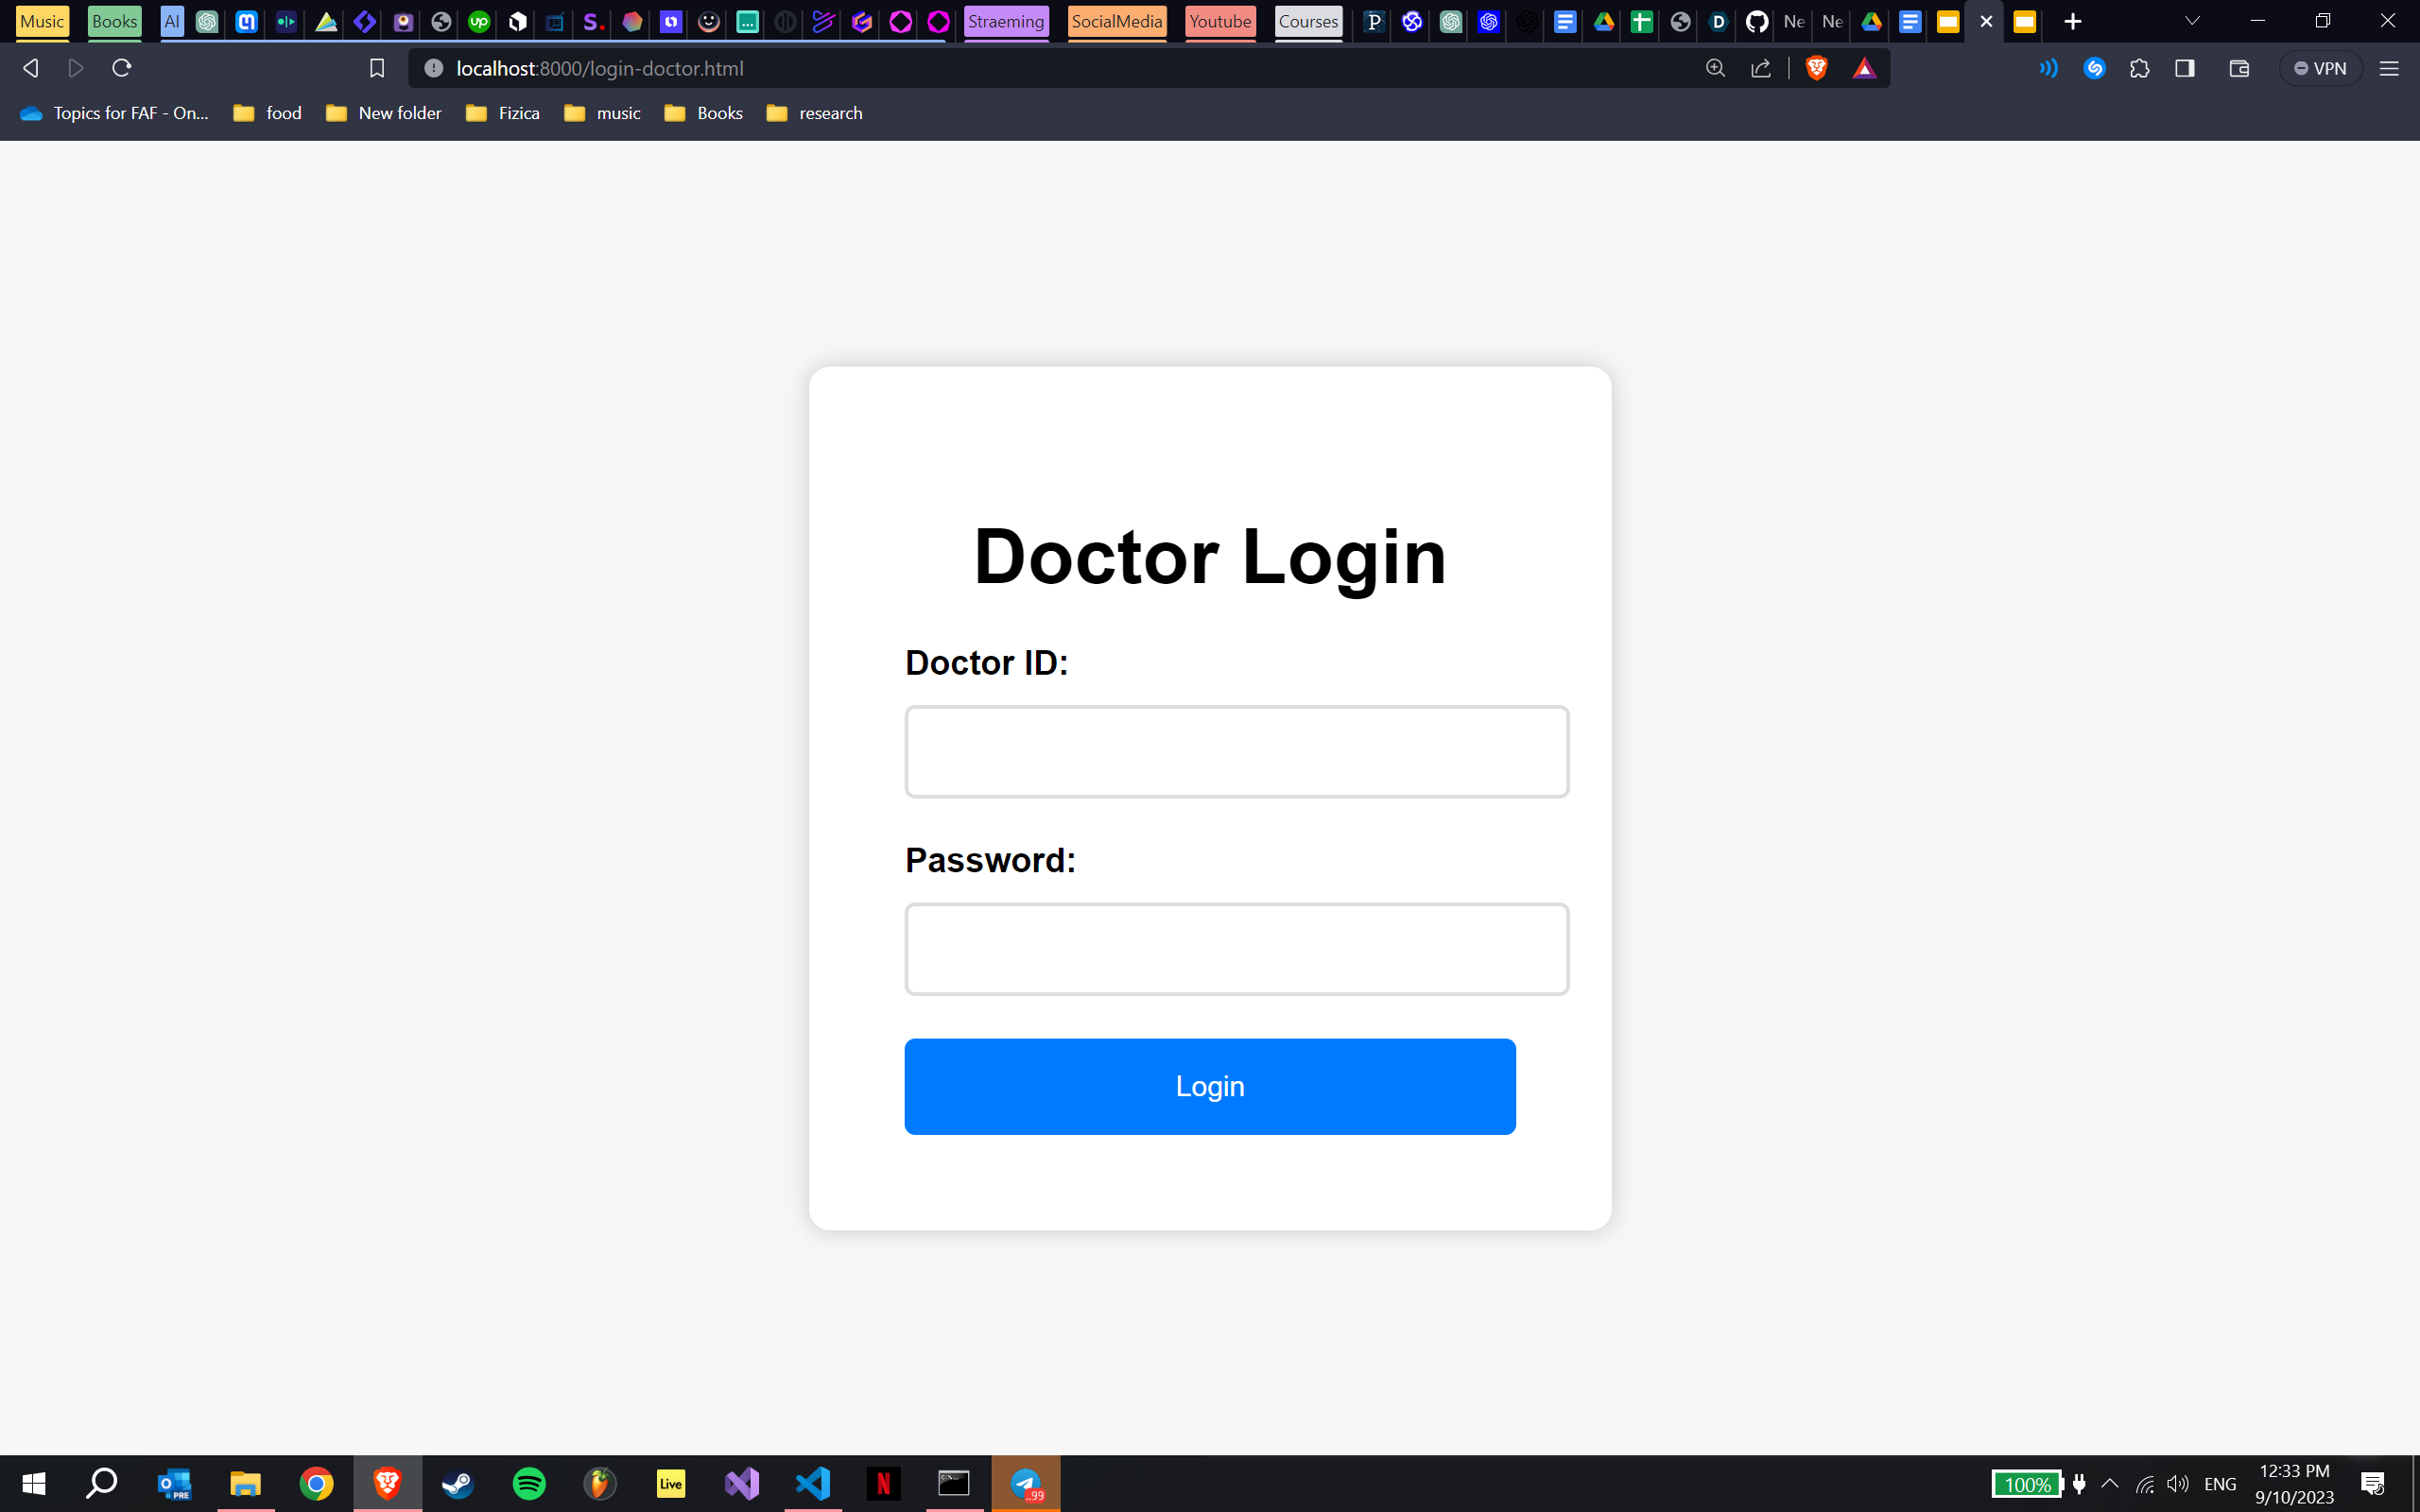Open the Brave hamburger main menu

[2389, 68]
